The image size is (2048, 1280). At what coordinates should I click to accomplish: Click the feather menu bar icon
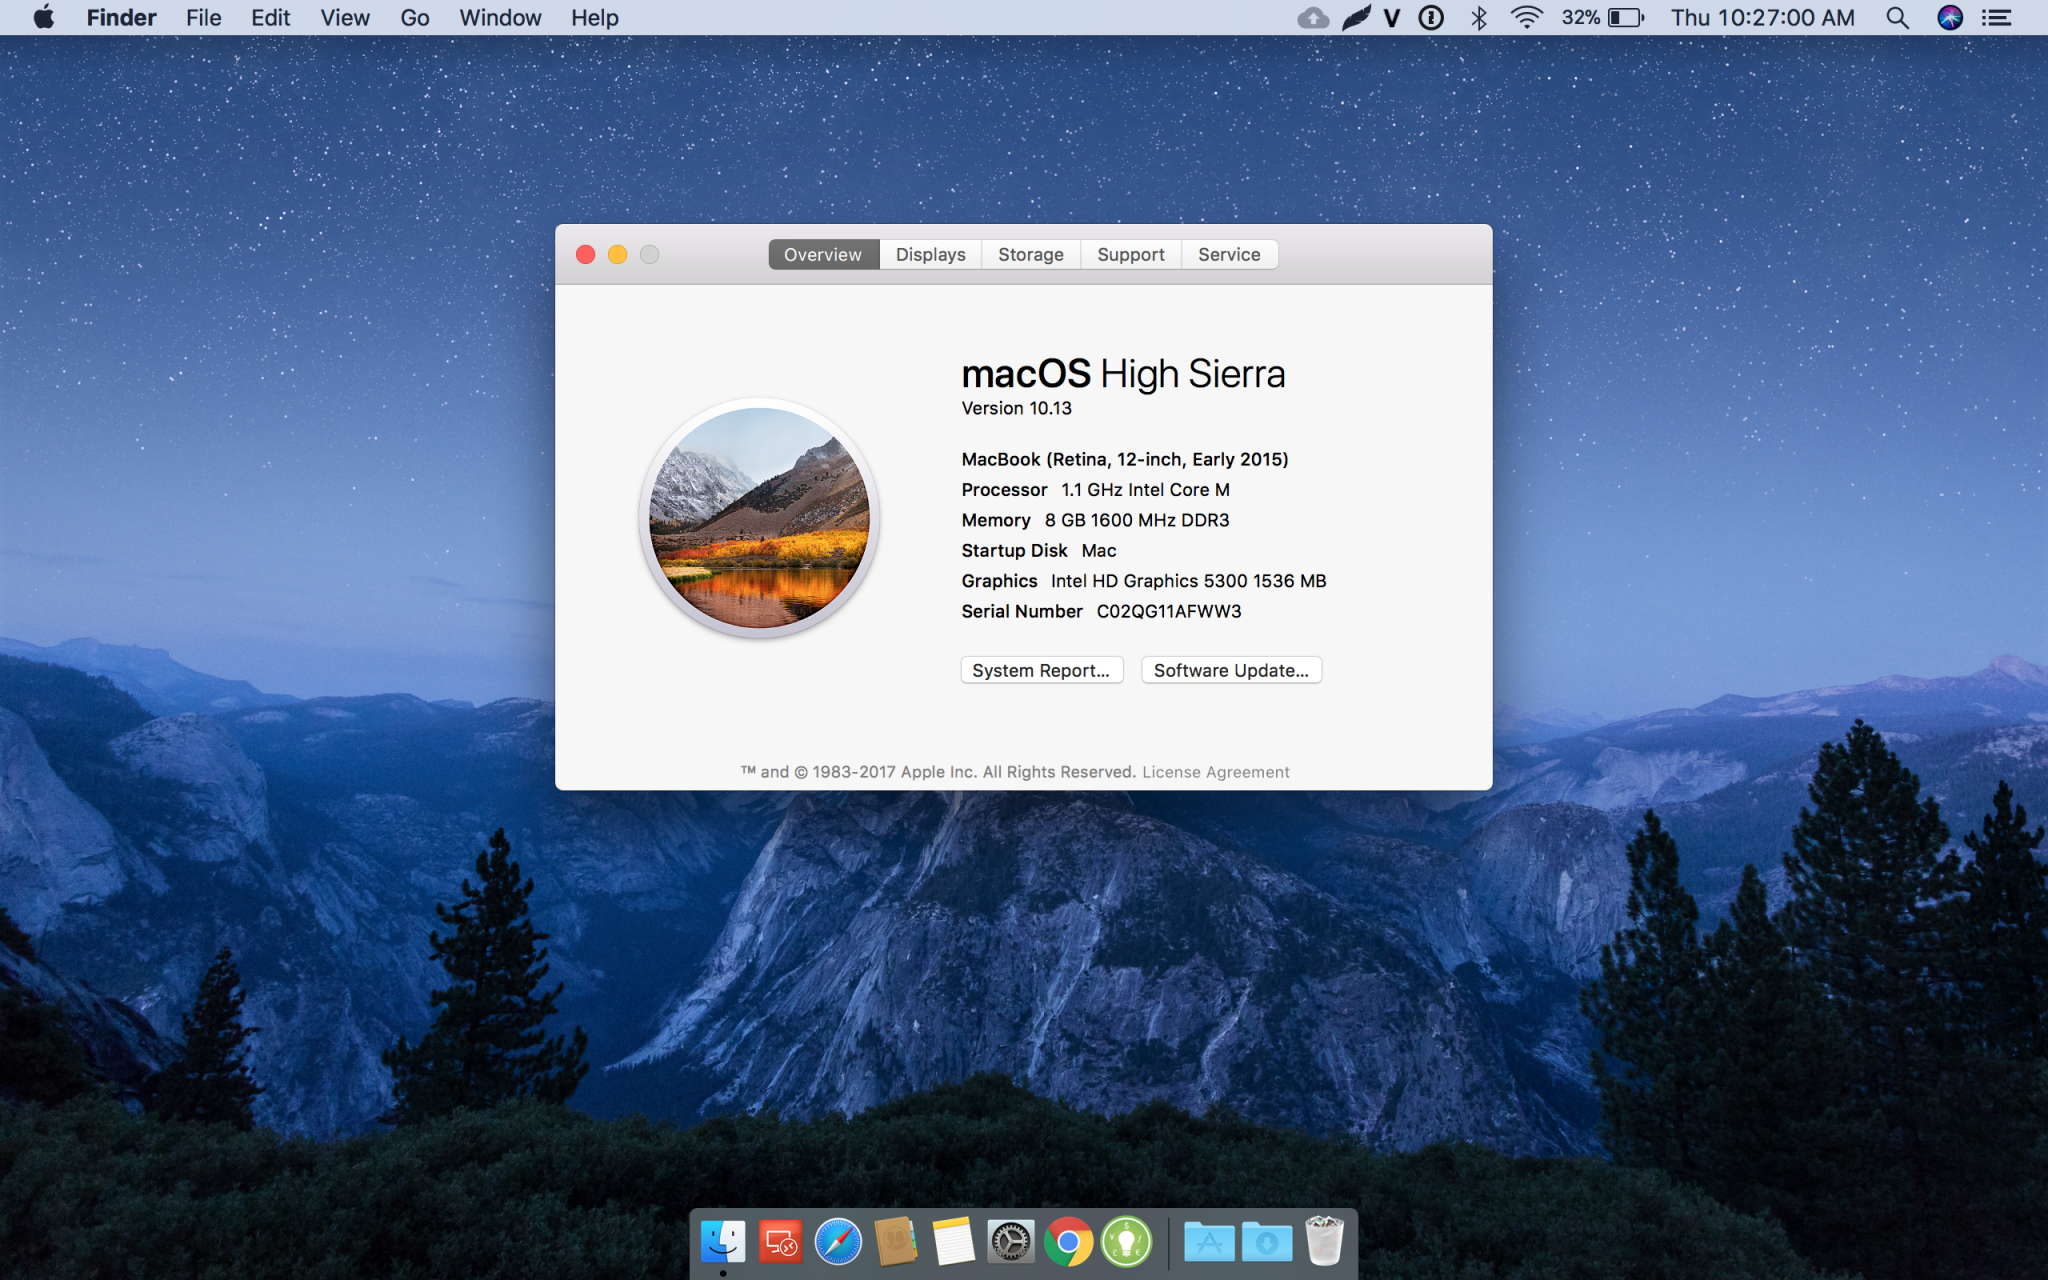(1357, 17)
